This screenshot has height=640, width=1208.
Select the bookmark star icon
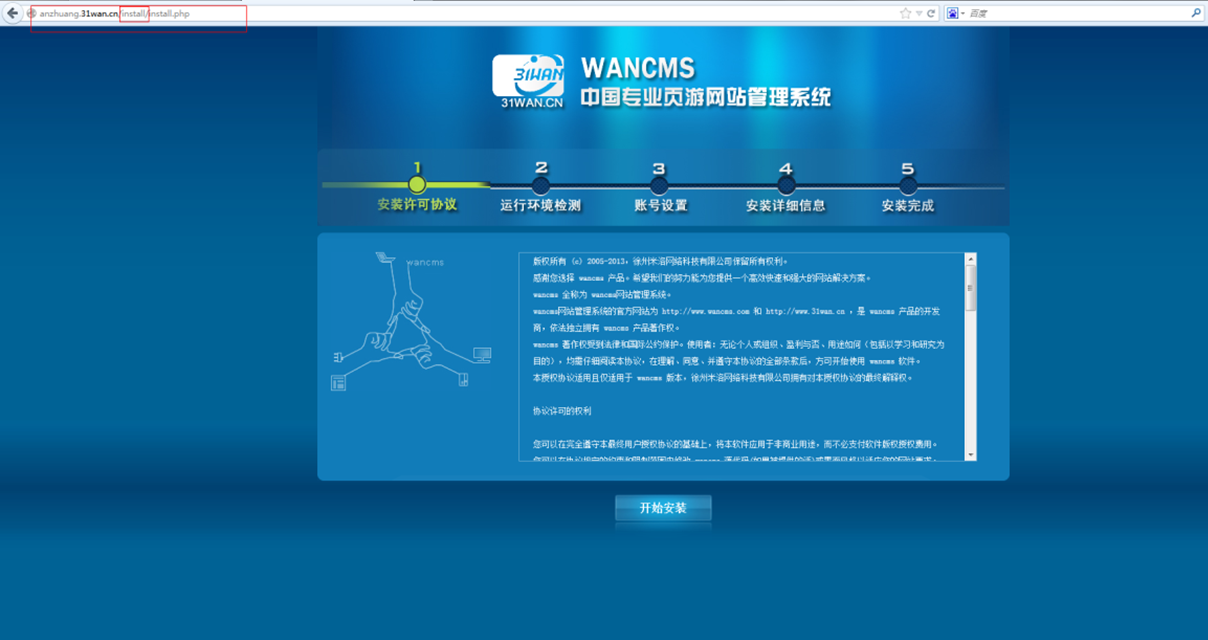pyautogui.click(x=903, y=13)
